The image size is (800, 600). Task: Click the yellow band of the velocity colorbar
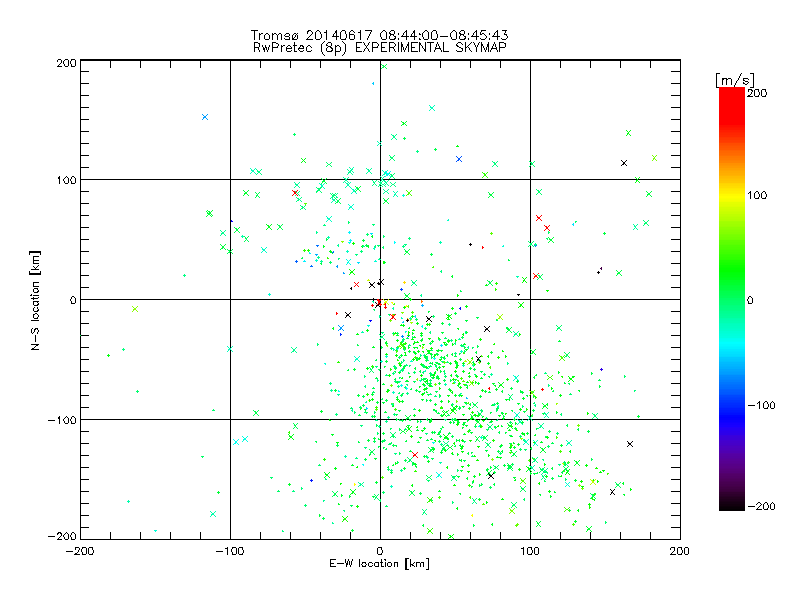point(732,195)
